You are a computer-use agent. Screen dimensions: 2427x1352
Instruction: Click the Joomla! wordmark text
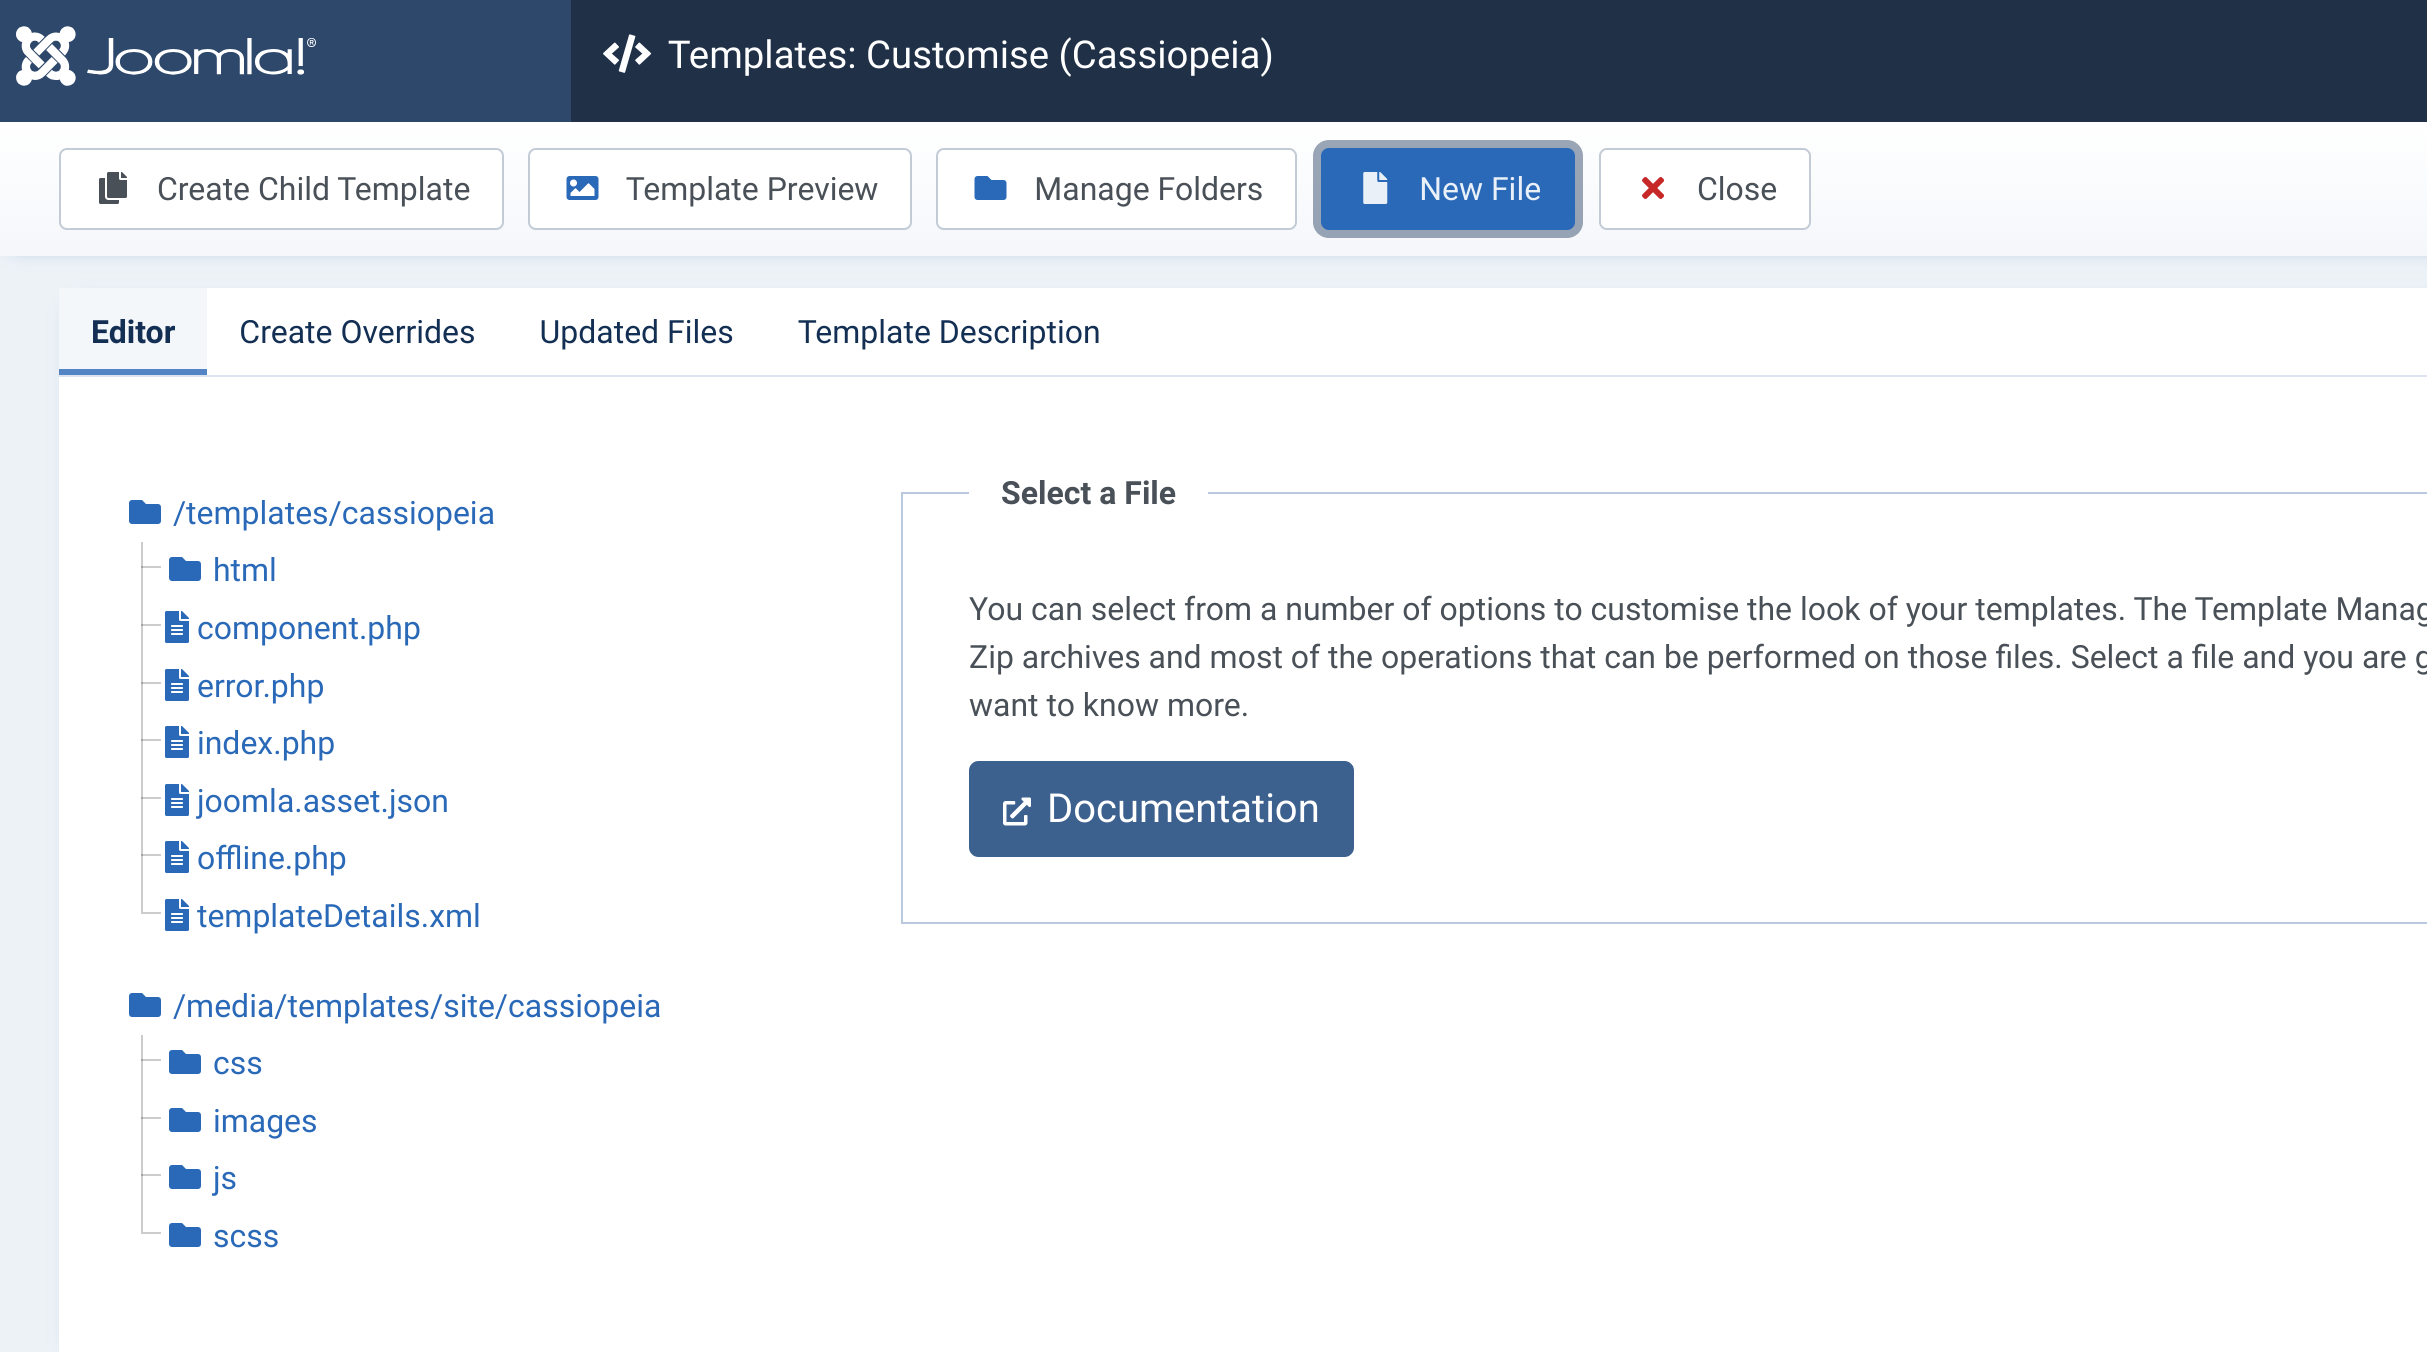click(202, 57)
